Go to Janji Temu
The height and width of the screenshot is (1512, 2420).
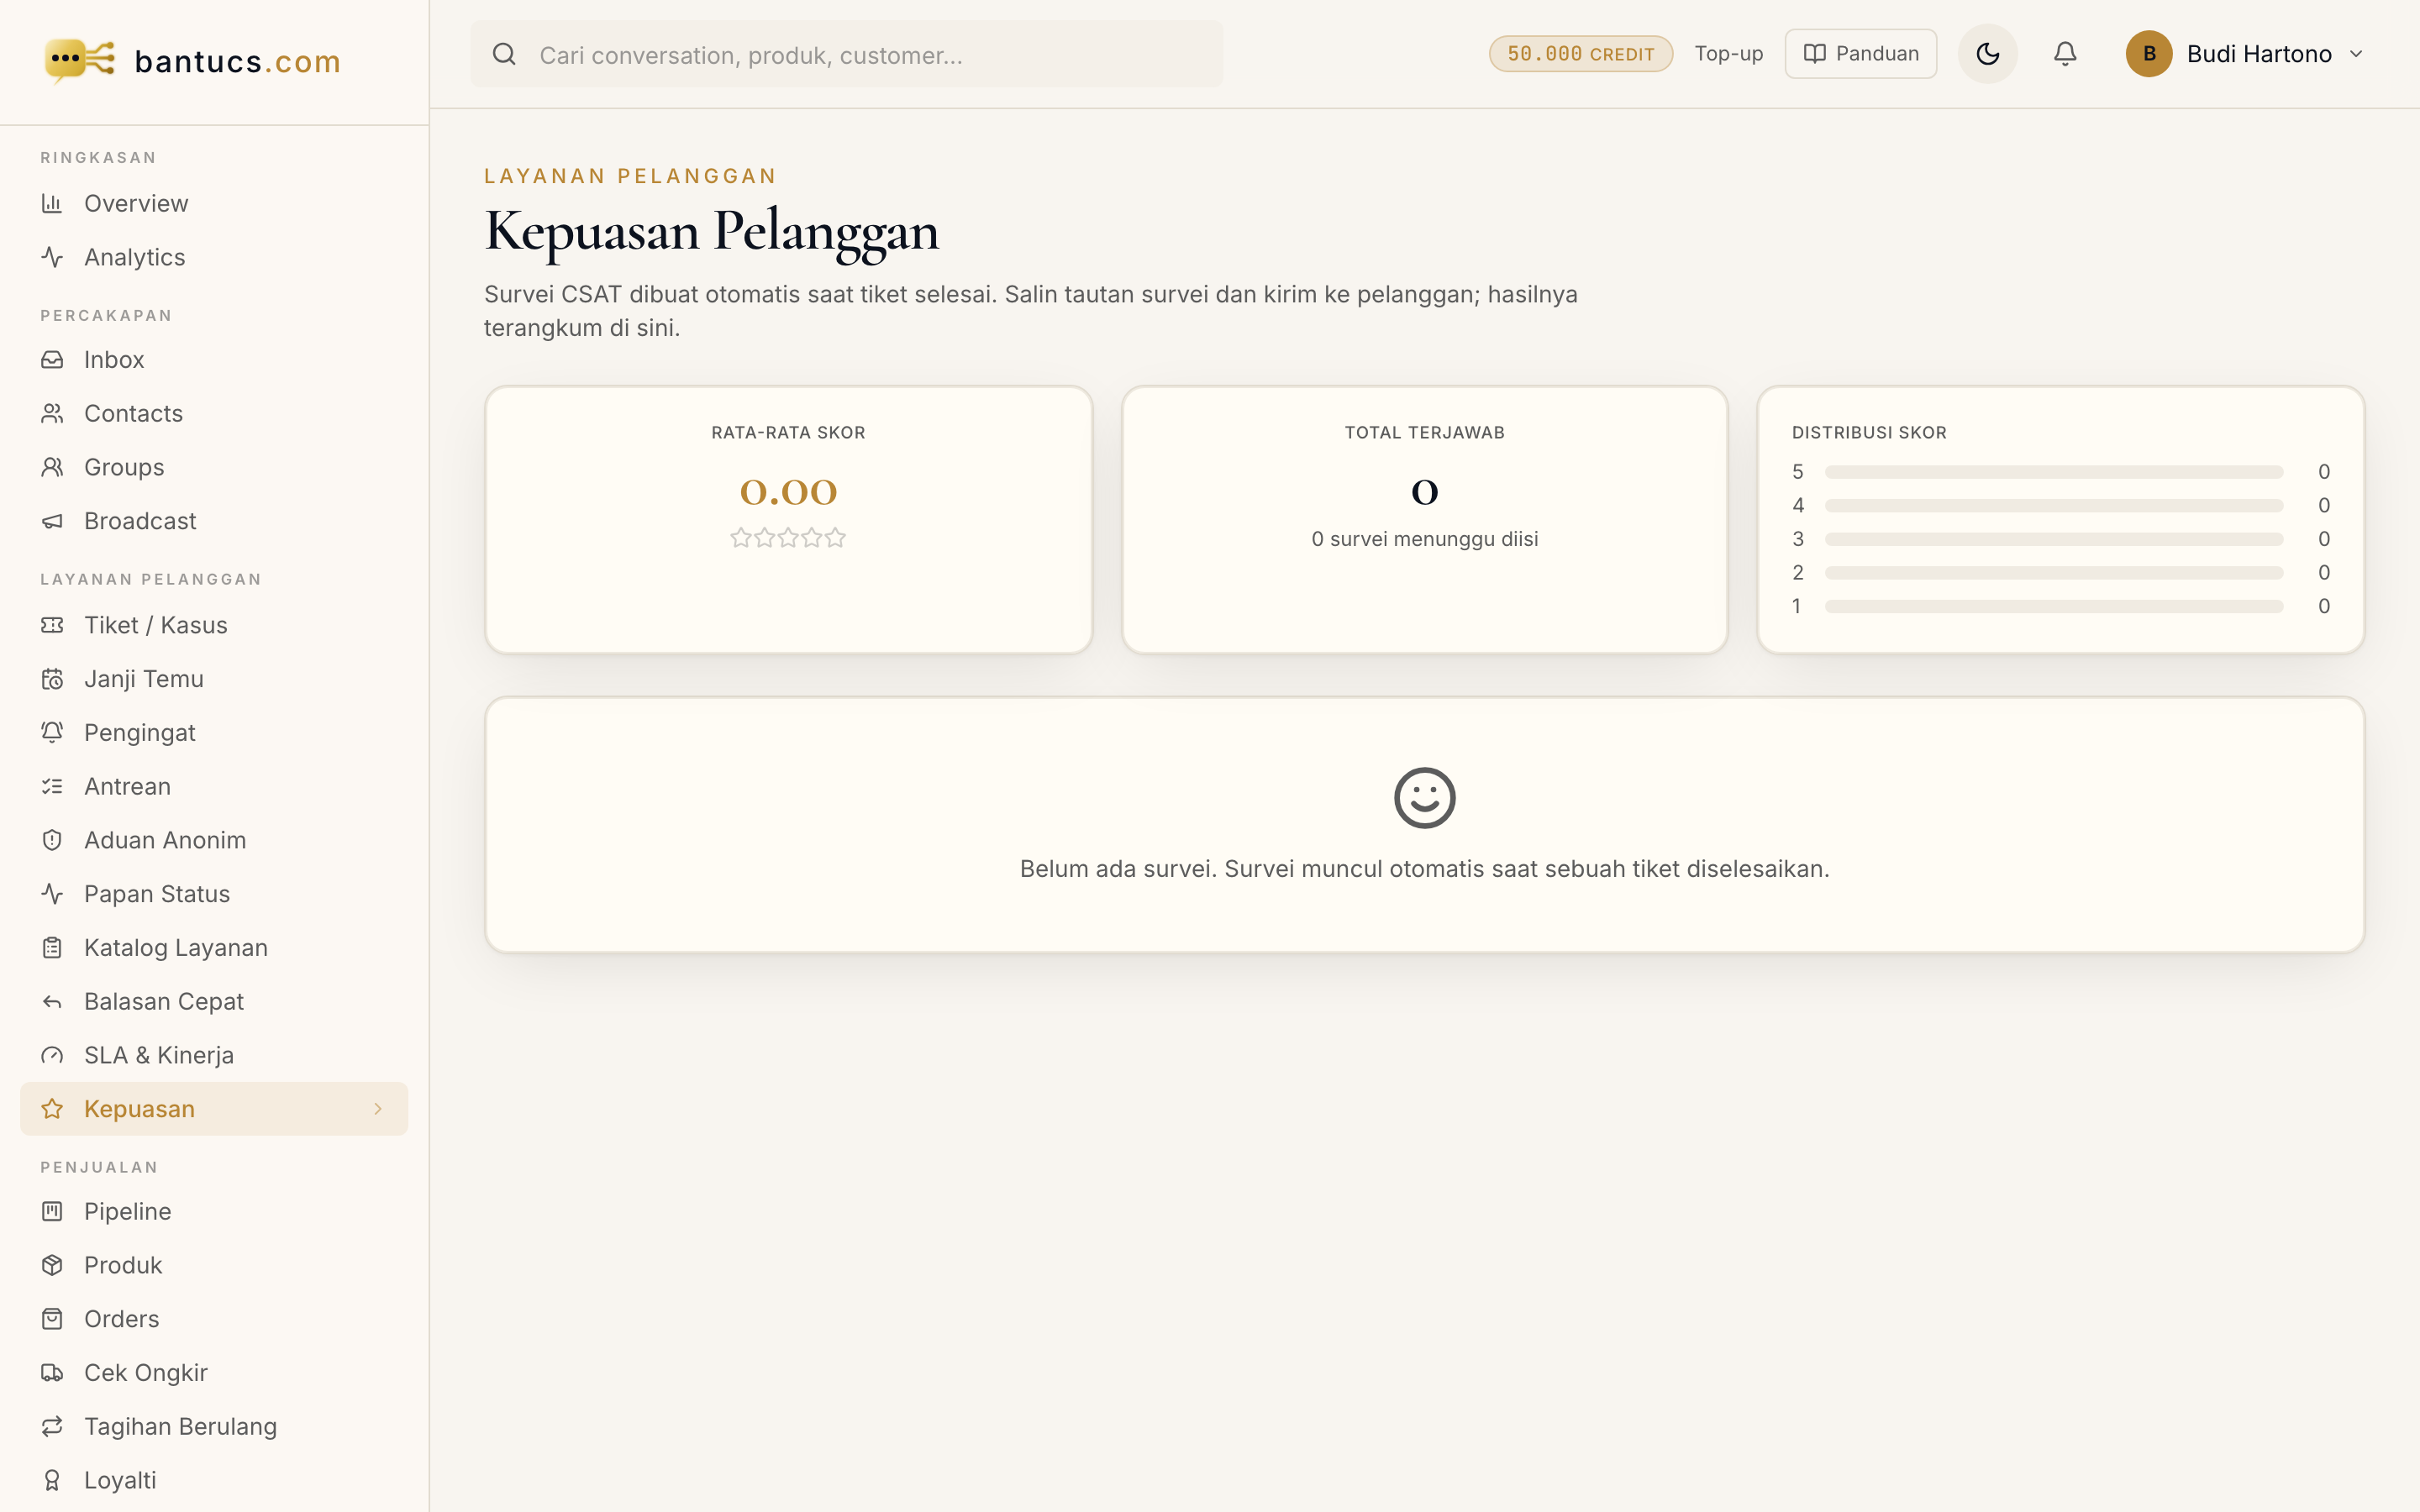(x=214, y=679)
